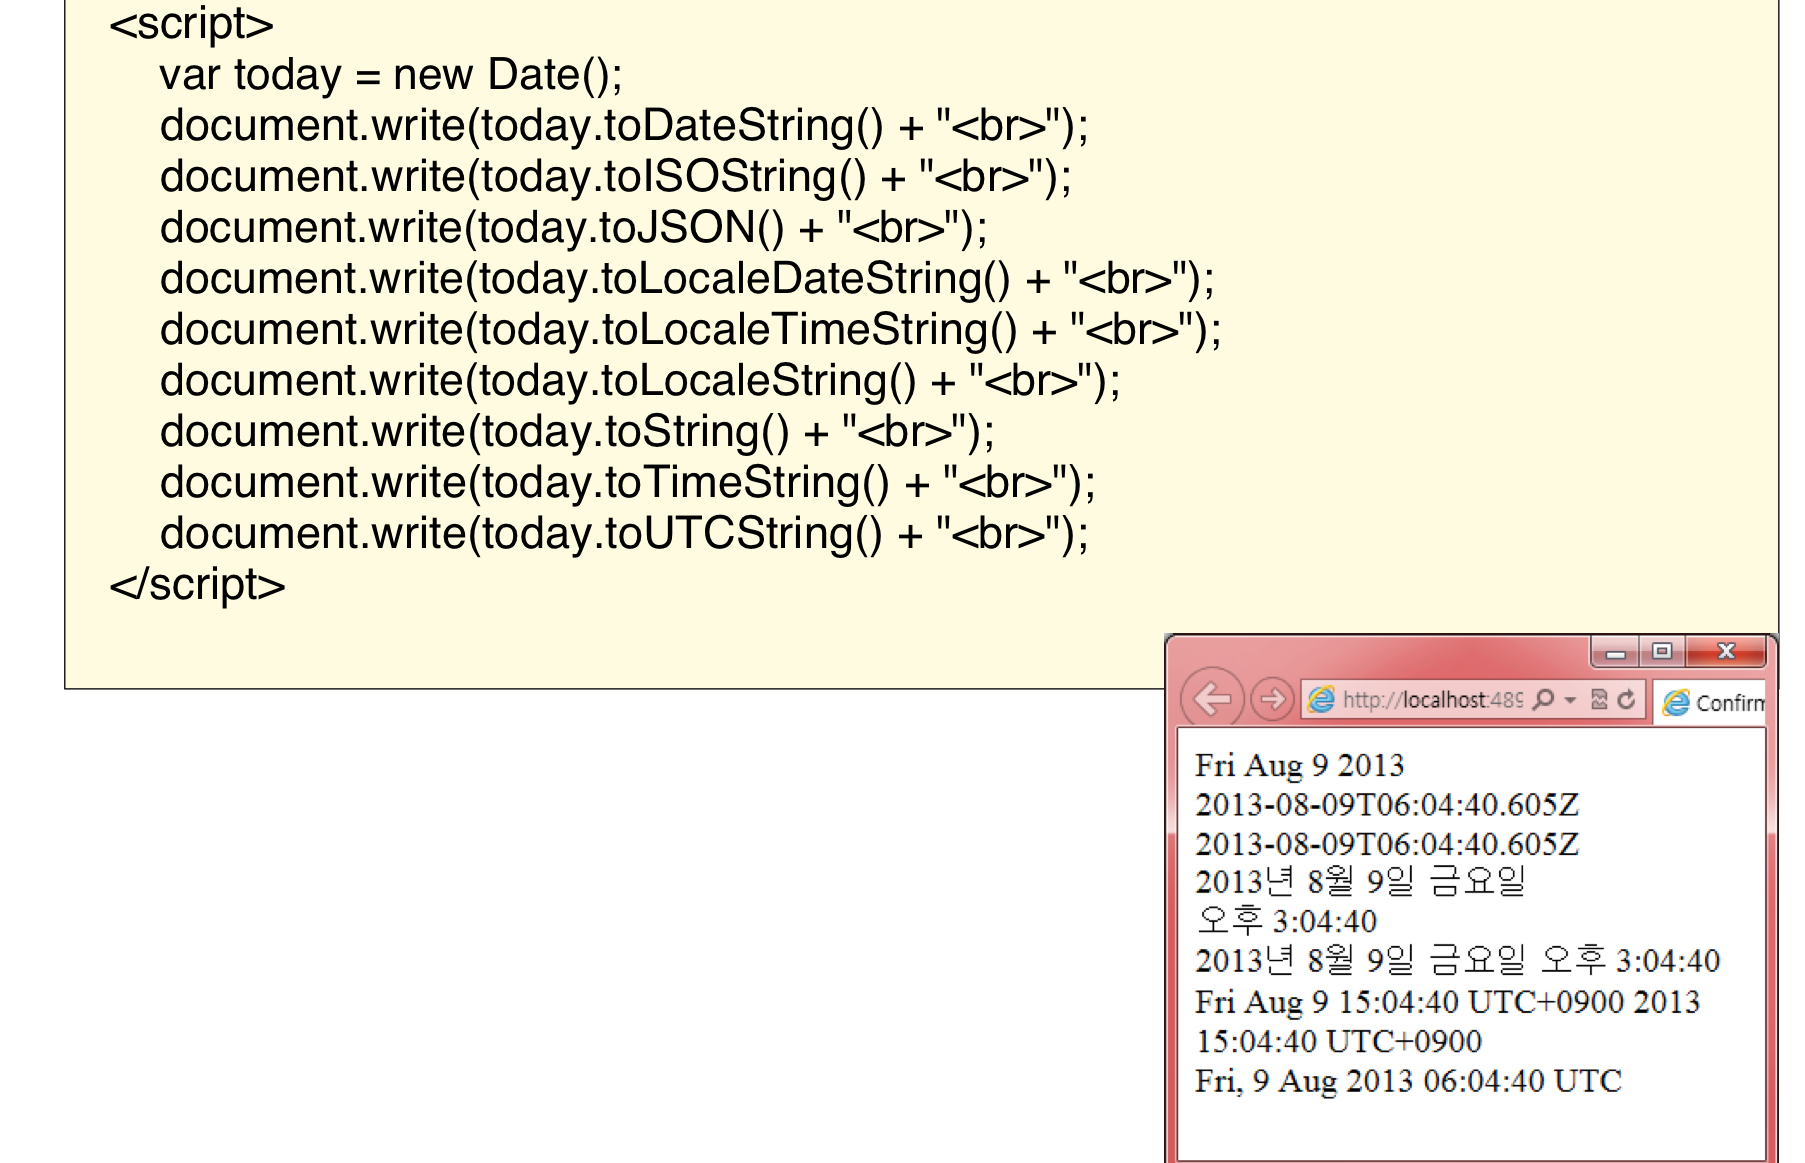Click the Internet Explorer page icon in address bar
1805x1163 pixels.
(x=1322, y=700)
